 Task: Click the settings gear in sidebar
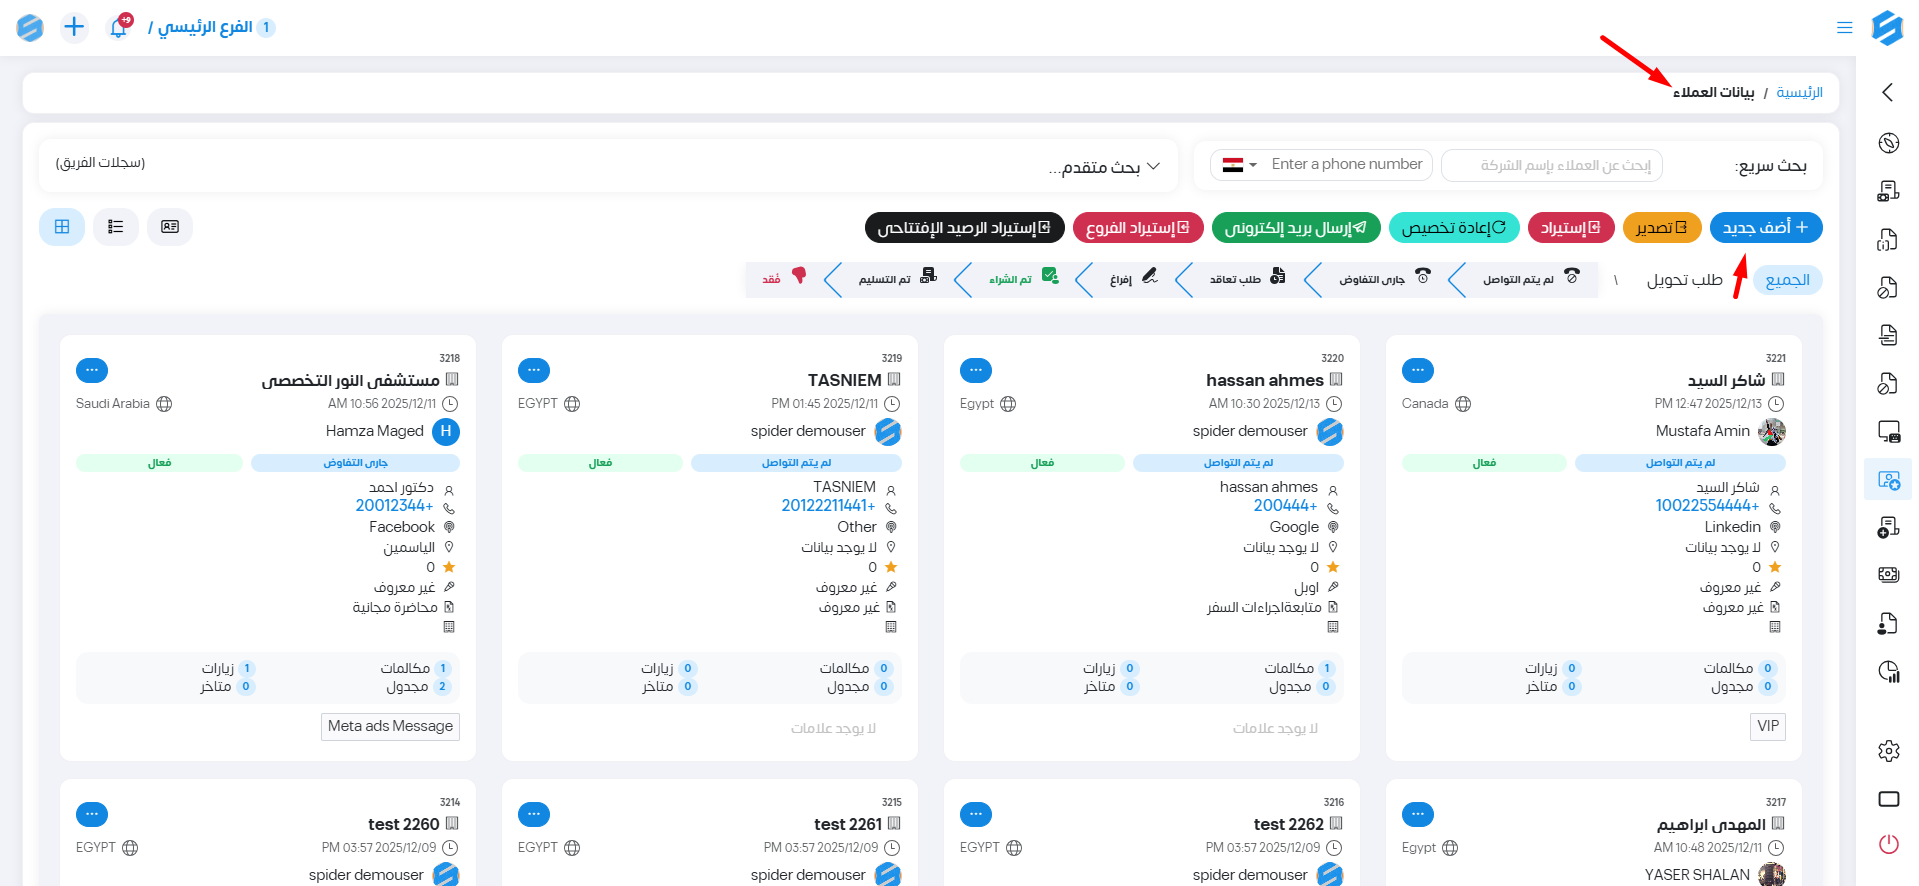coord(1888,751)
